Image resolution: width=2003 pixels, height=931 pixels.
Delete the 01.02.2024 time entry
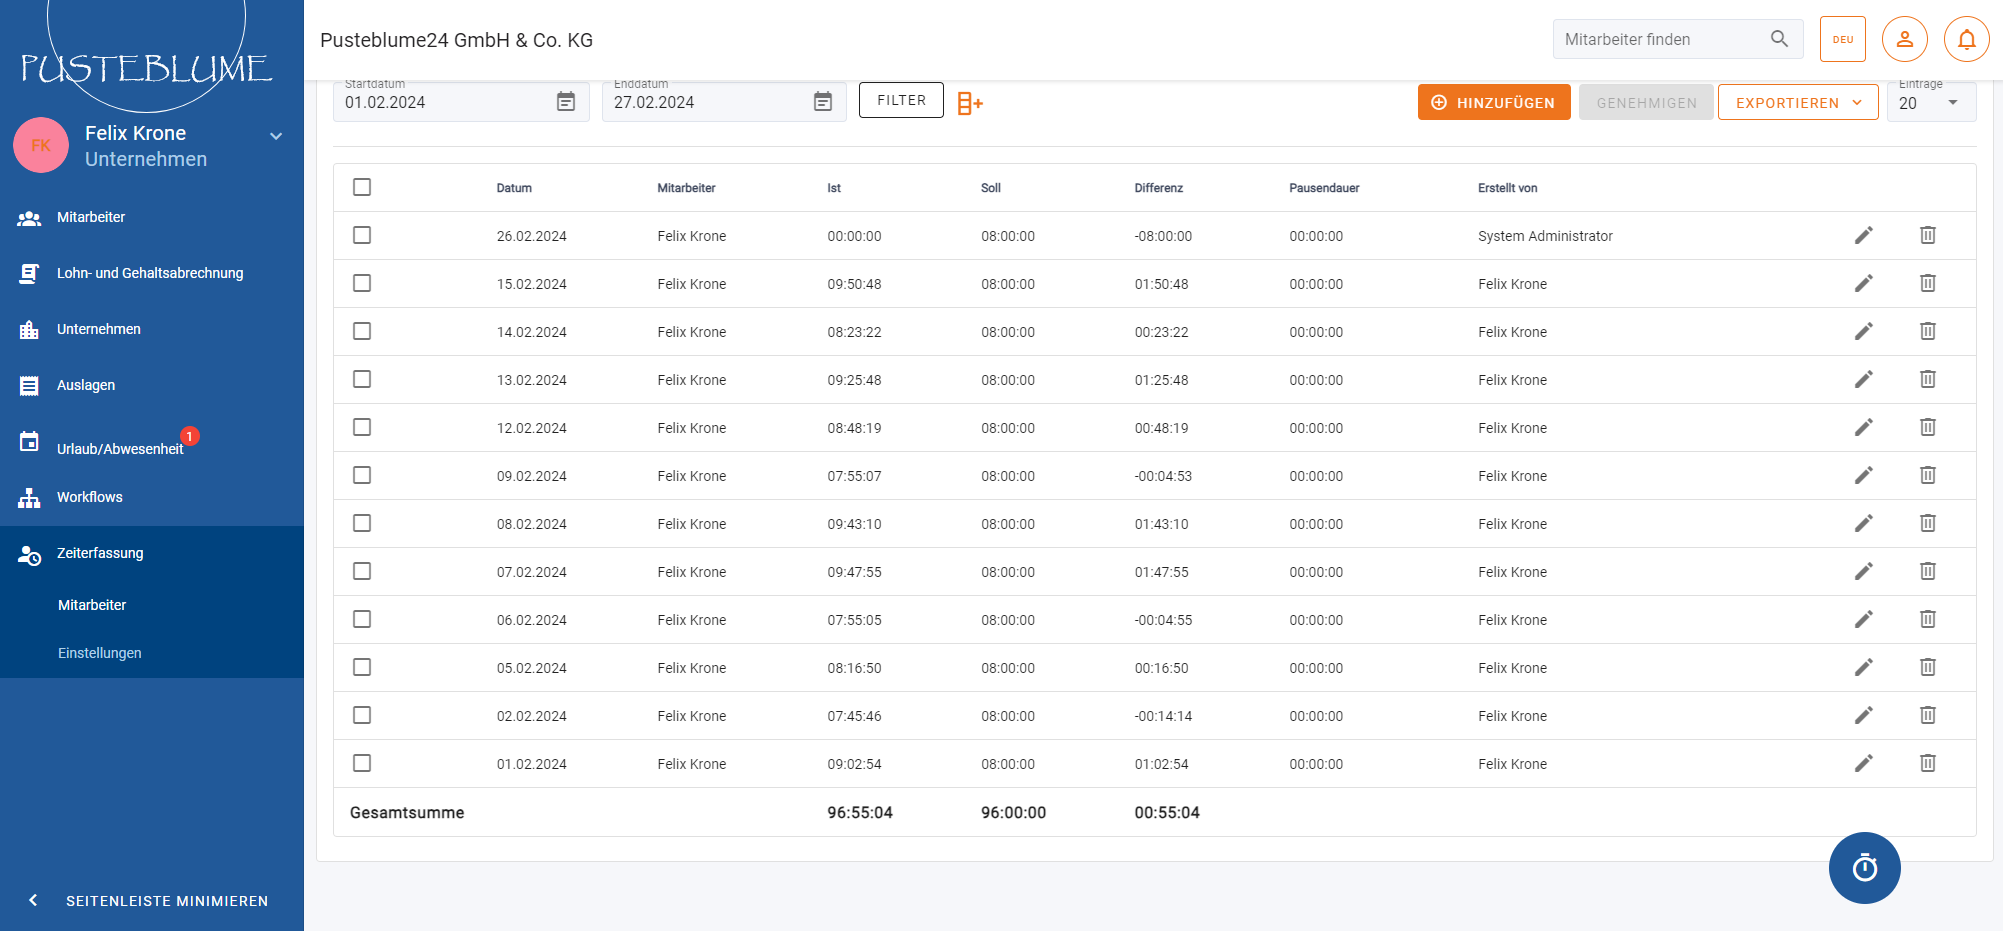1927,764
